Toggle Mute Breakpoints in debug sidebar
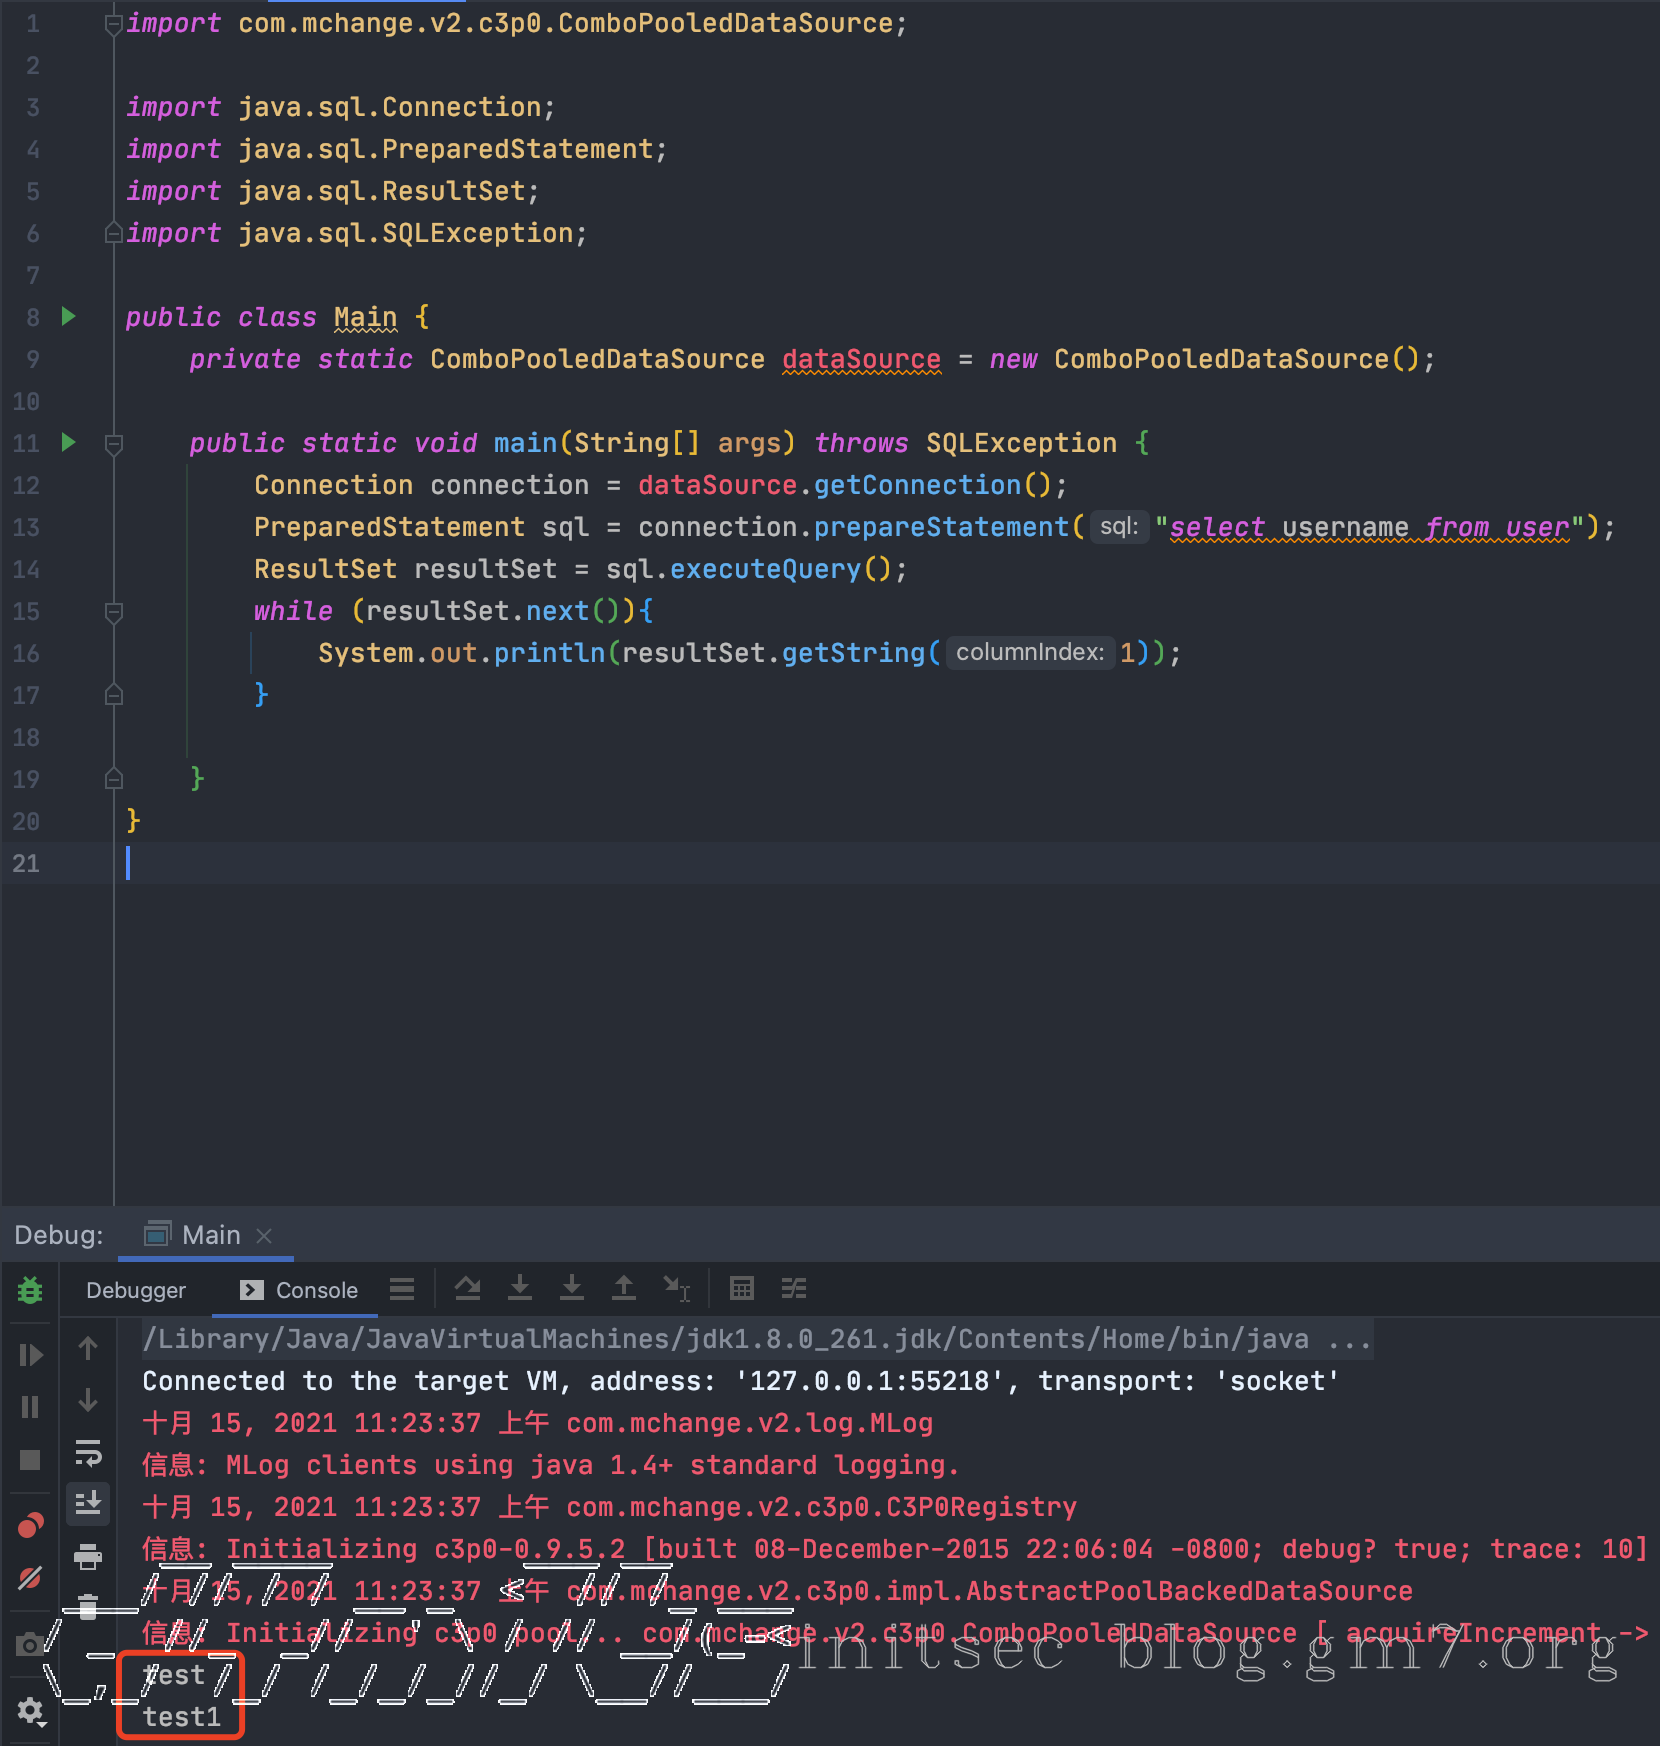Image resolution: width=1660 pixels, height=1746 pixels. (30, 1579)
